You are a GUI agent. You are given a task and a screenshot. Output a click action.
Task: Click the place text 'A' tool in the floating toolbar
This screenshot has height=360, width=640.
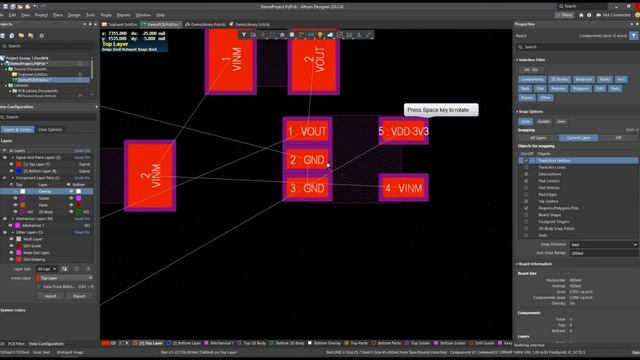pos(359,35)
